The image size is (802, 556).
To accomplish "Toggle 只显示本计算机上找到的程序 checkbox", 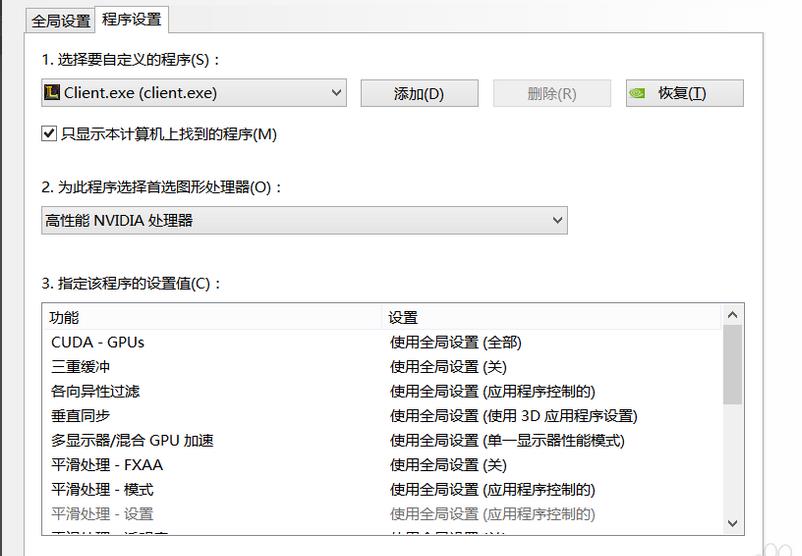I will 48,133.
